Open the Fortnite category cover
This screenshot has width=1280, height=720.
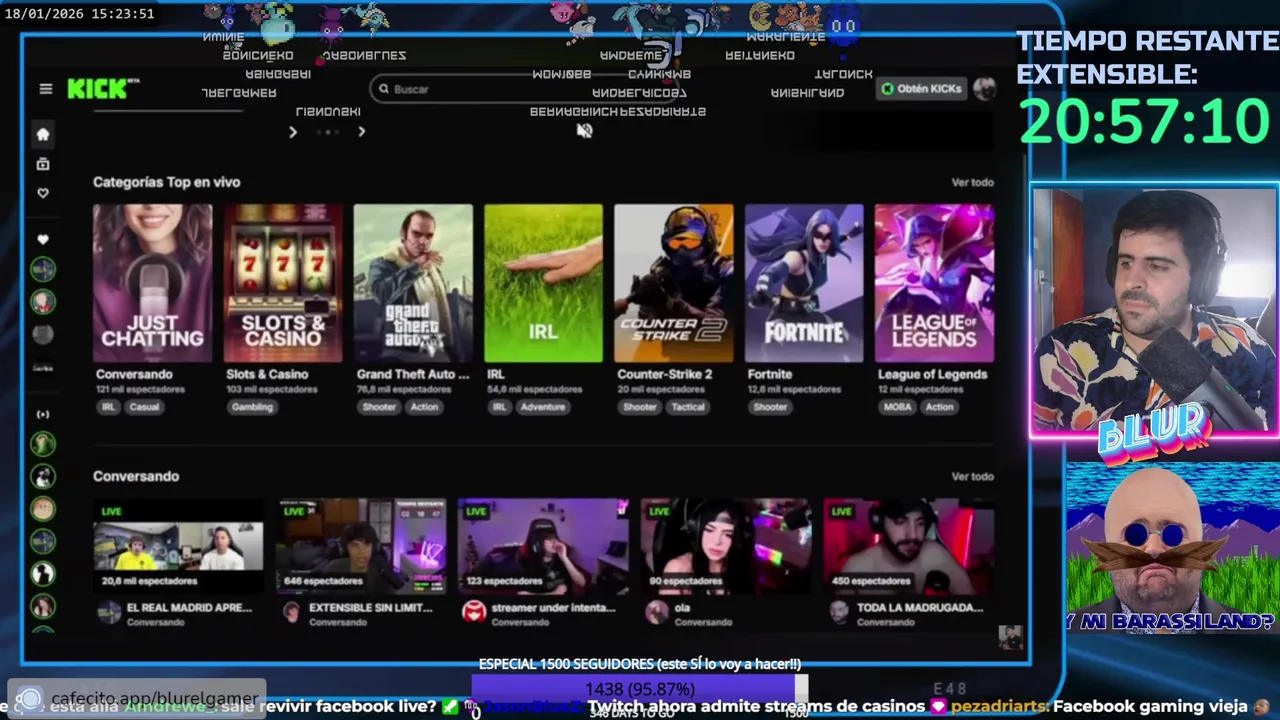click(804, 283)
